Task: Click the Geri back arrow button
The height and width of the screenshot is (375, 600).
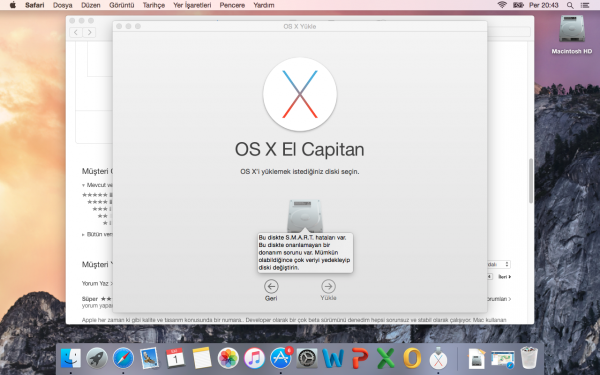Action: [x=271, y=286]
